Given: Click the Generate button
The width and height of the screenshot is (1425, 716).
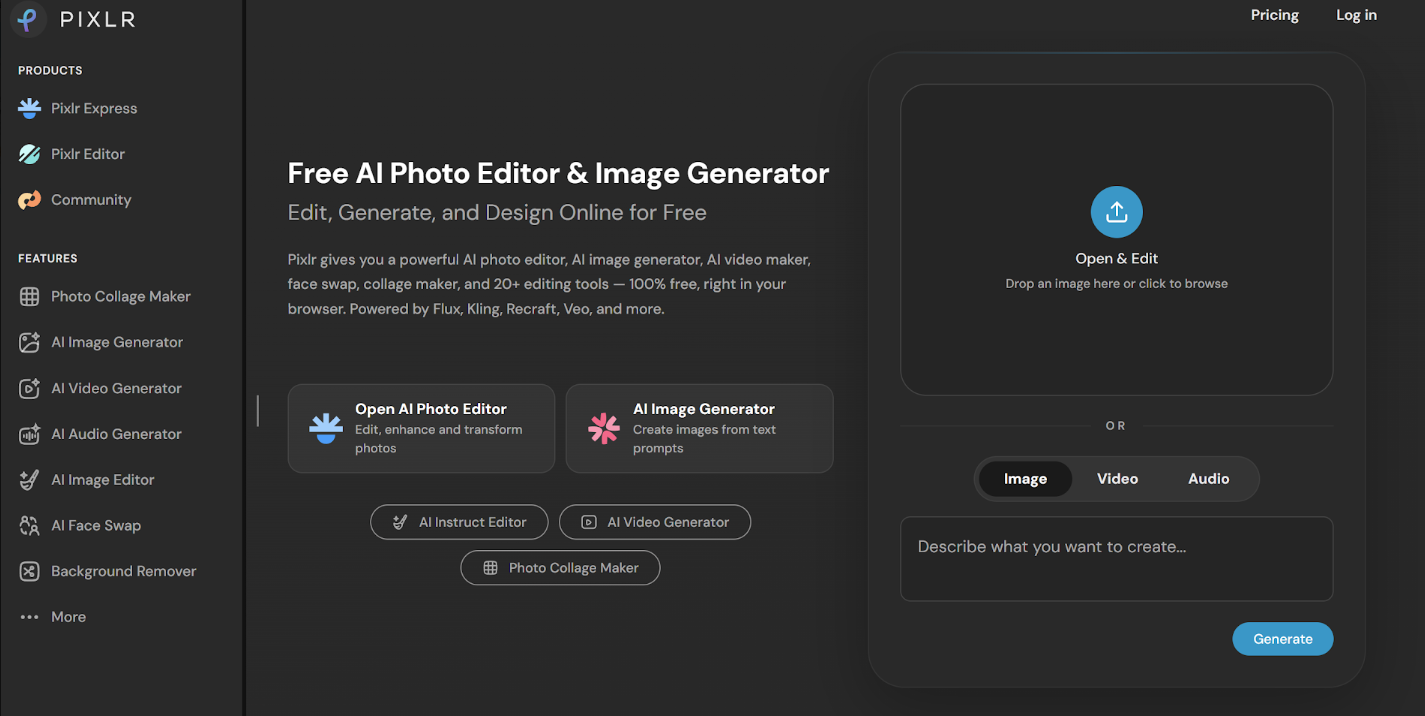Looking at the screenshot, I should (x=1282, y=639).
